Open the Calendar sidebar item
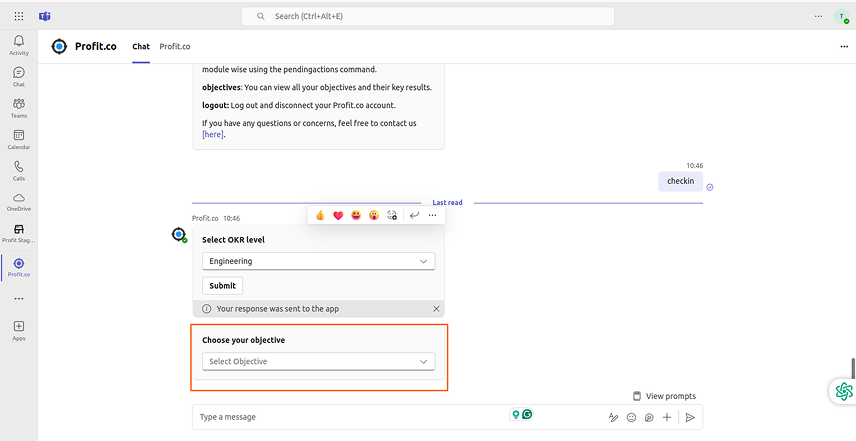Image resolution: width=856 pixels, height=441 pixels. coord(19,140)
